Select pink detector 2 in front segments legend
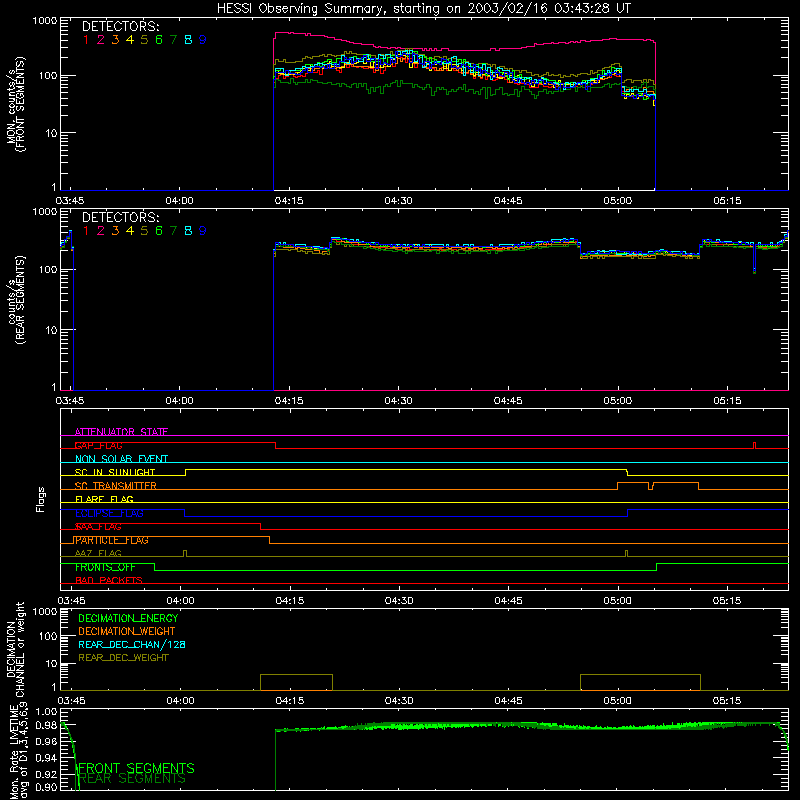The image size is (800, 800). (101, 40)
